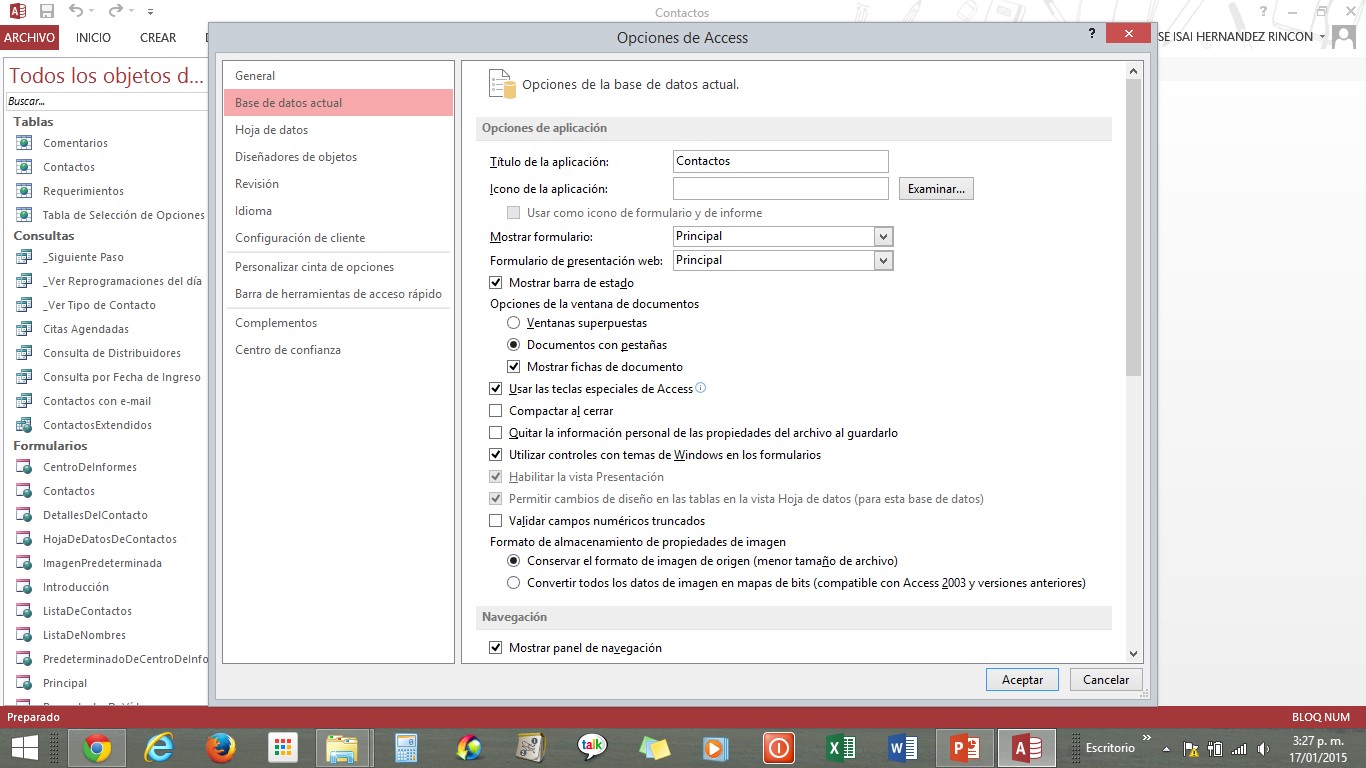Click the table icon beside Comentarios
Screen dimensions: 1366x768
pos(24,143)
